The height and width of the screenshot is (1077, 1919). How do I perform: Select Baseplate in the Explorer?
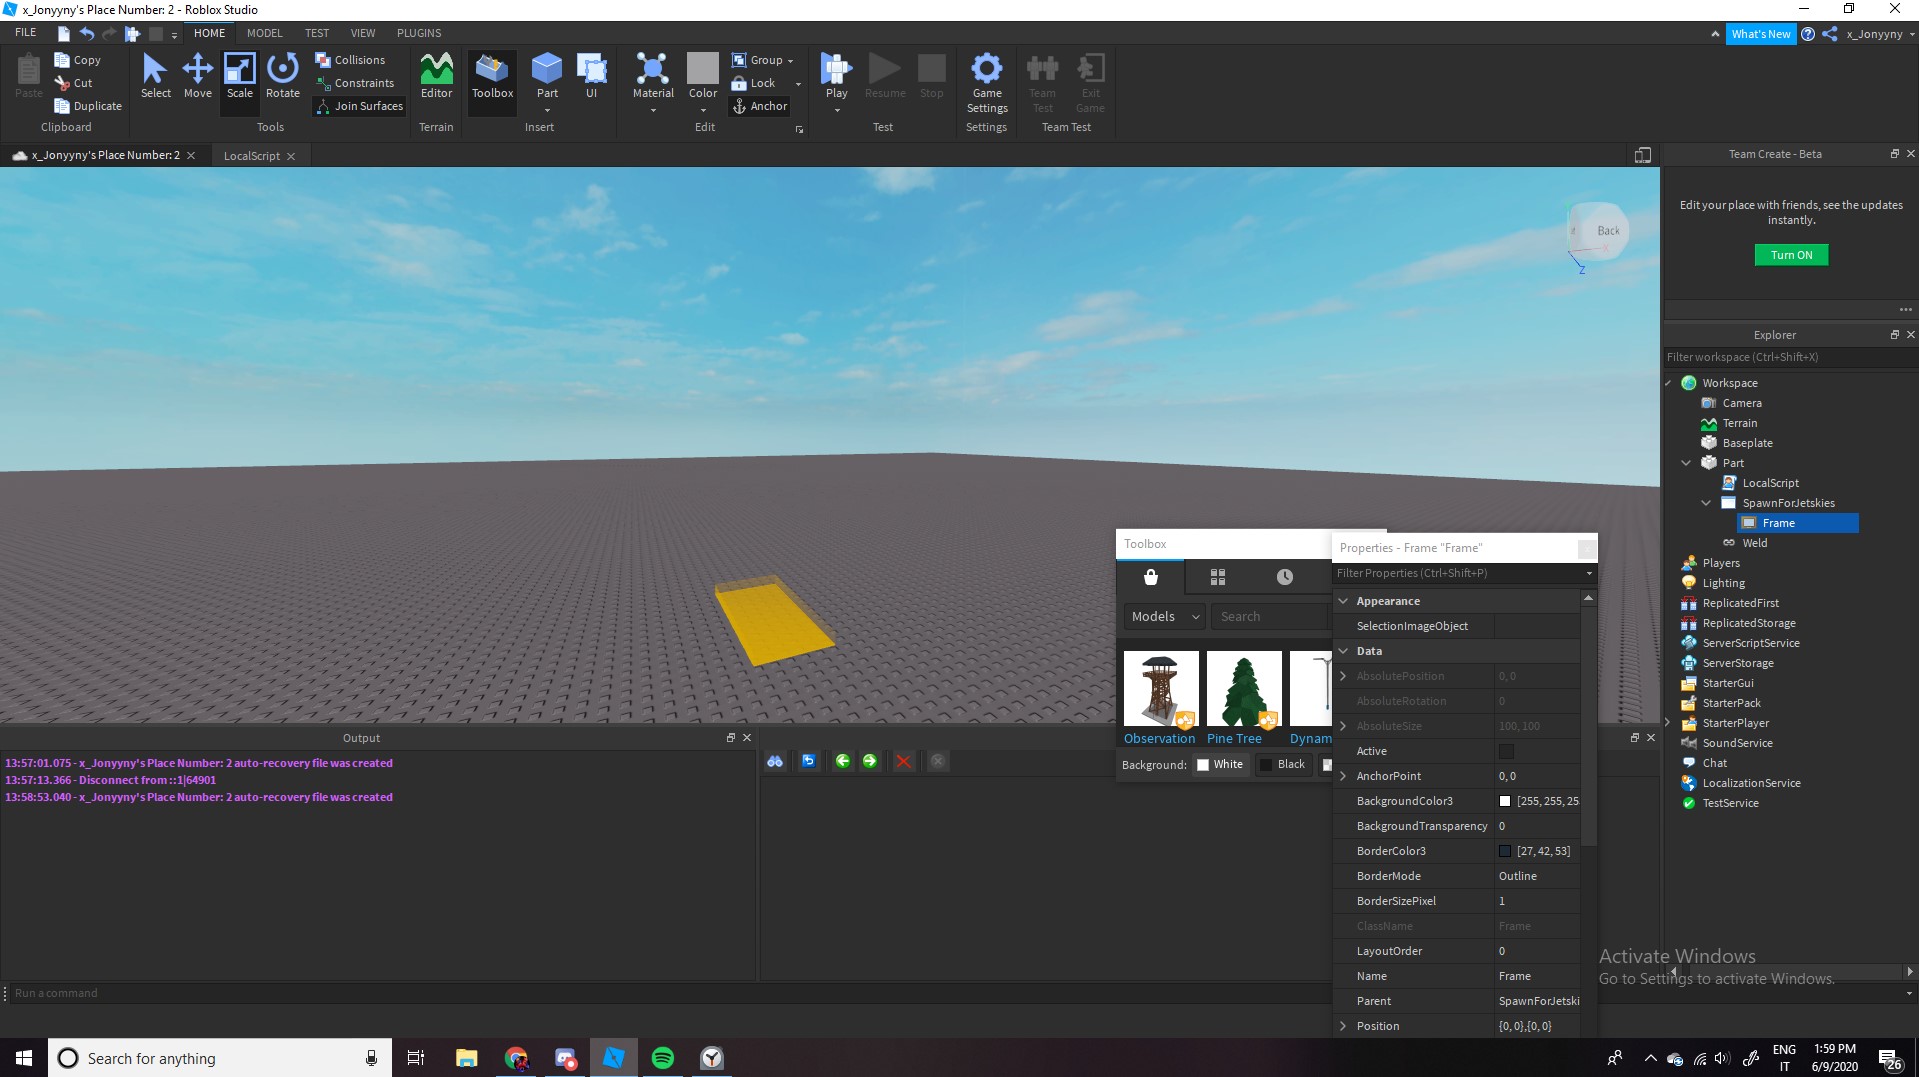click(1747, 443)
